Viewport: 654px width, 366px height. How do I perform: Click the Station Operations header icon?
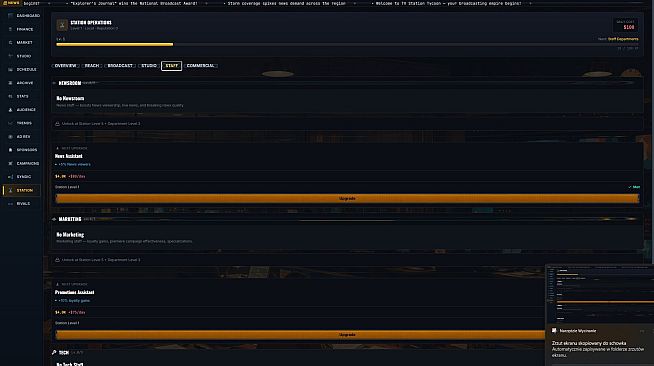tap(62, 25)
